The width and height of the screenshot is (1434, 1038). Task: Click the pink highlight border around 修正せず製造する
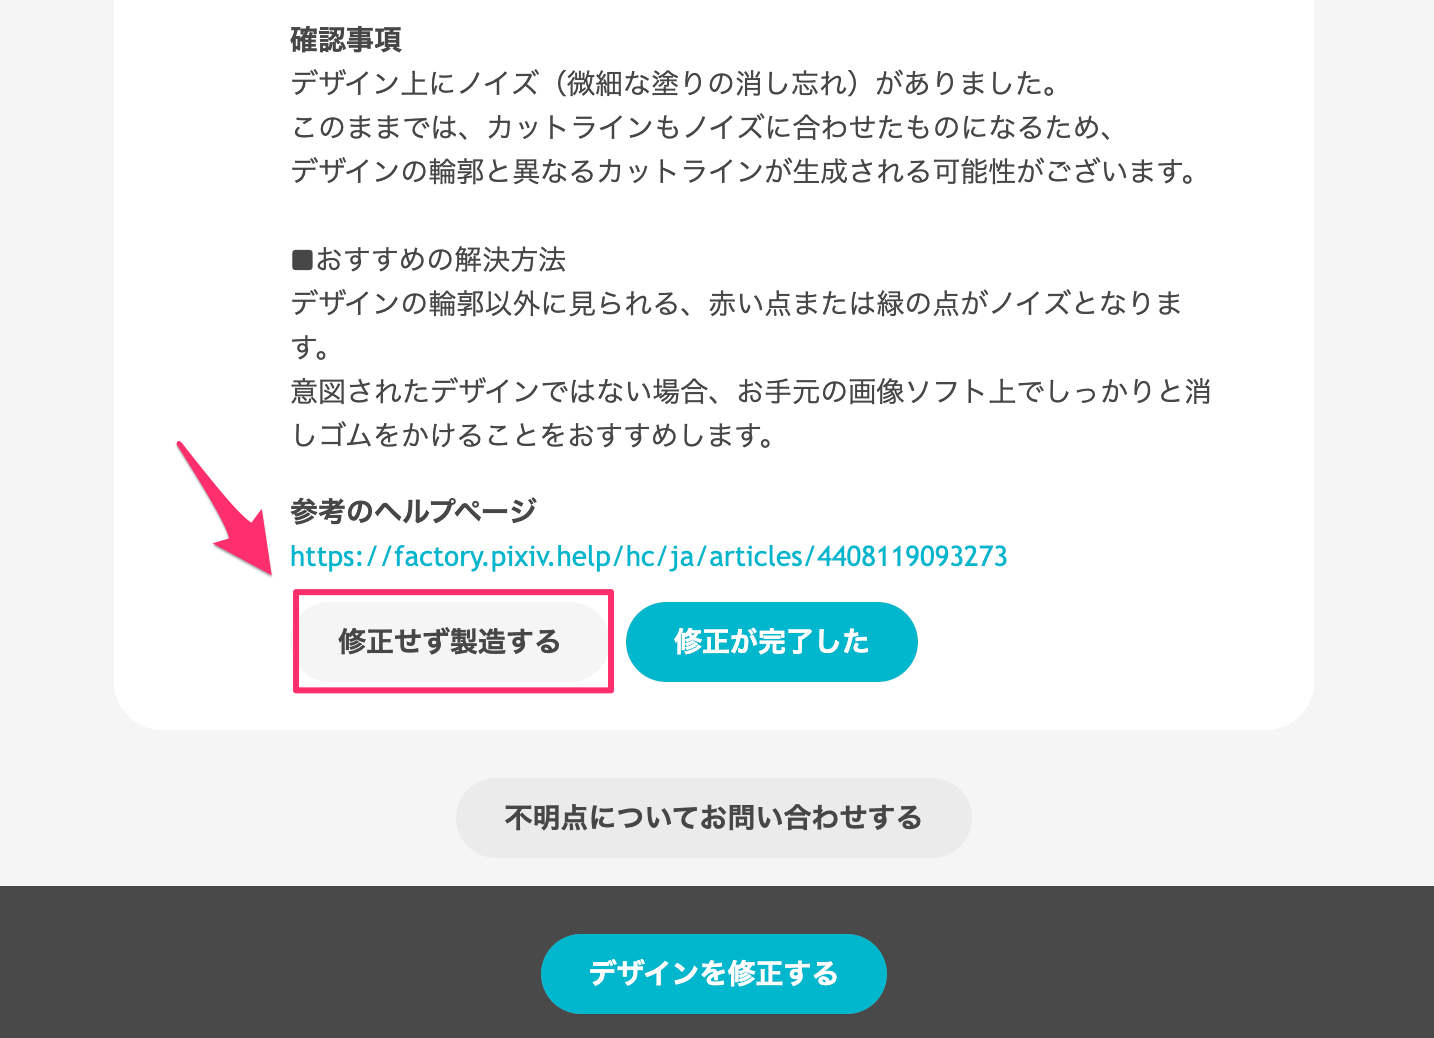coord(453,592)
